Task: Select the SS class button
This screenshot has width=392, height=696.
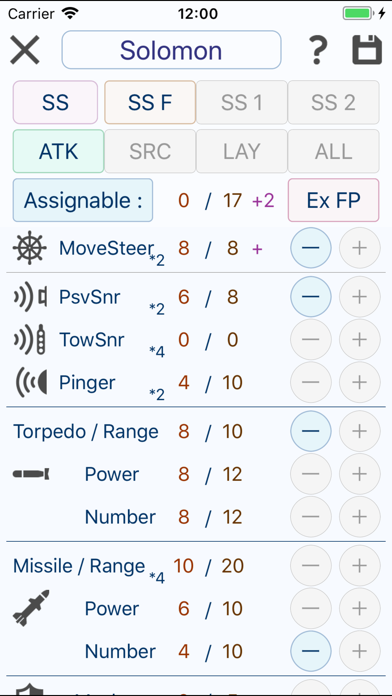Action: (55, 103)
